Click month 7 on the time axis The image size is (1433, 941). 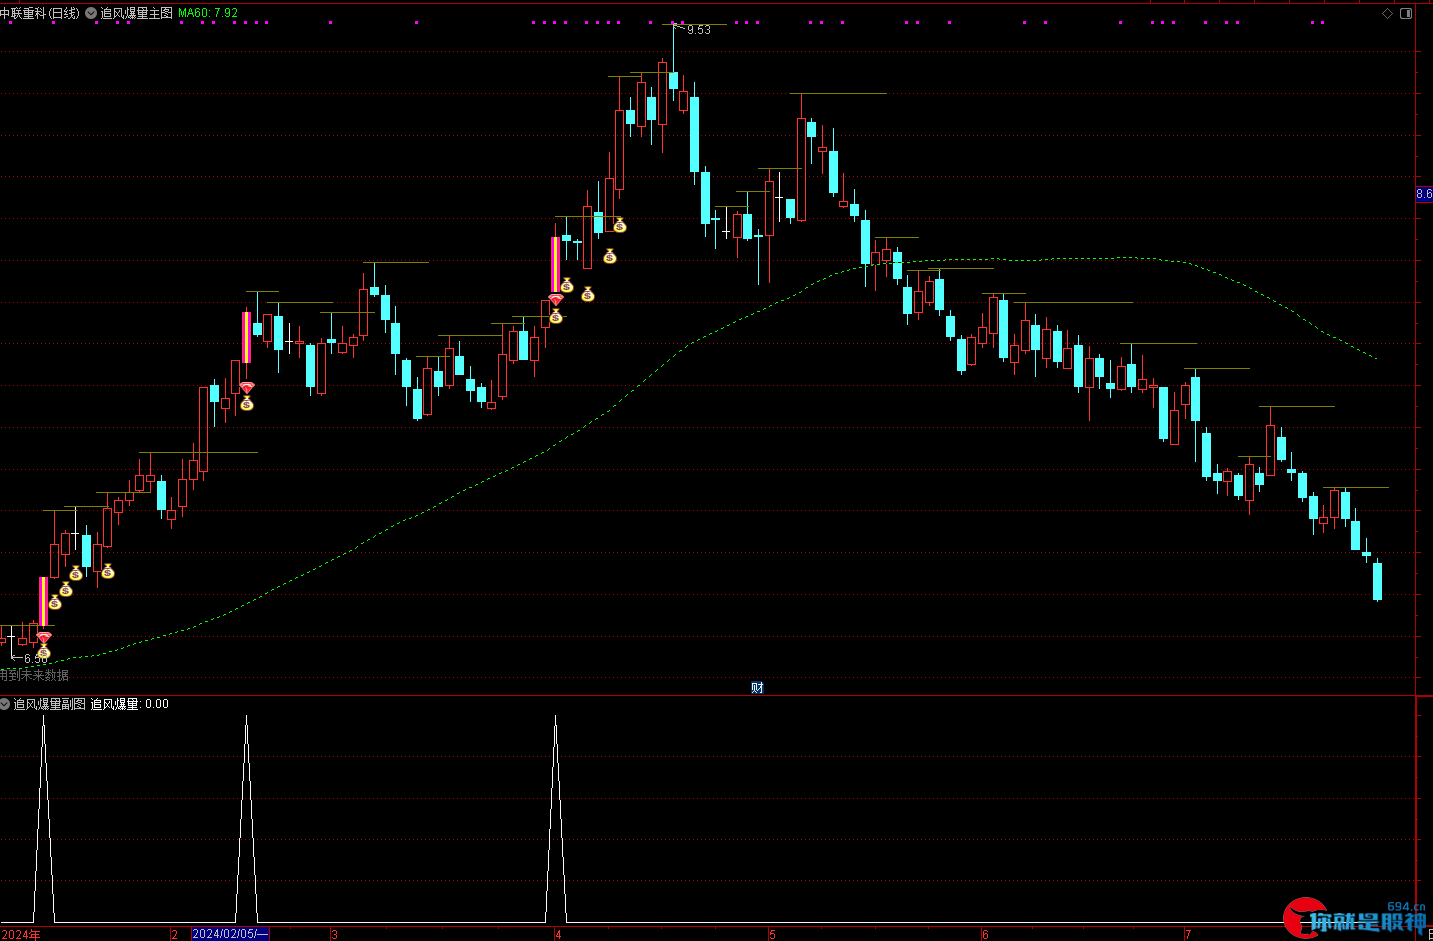[x=1188, y=935]
